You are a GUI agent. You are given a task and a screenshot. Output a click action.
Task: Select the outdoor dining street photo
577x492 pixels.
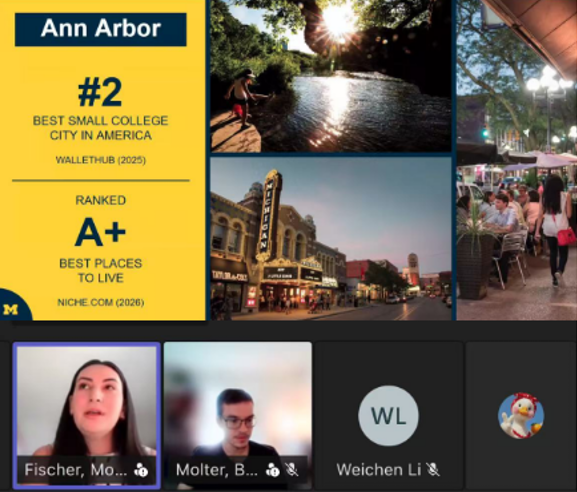tap(517, 160)
